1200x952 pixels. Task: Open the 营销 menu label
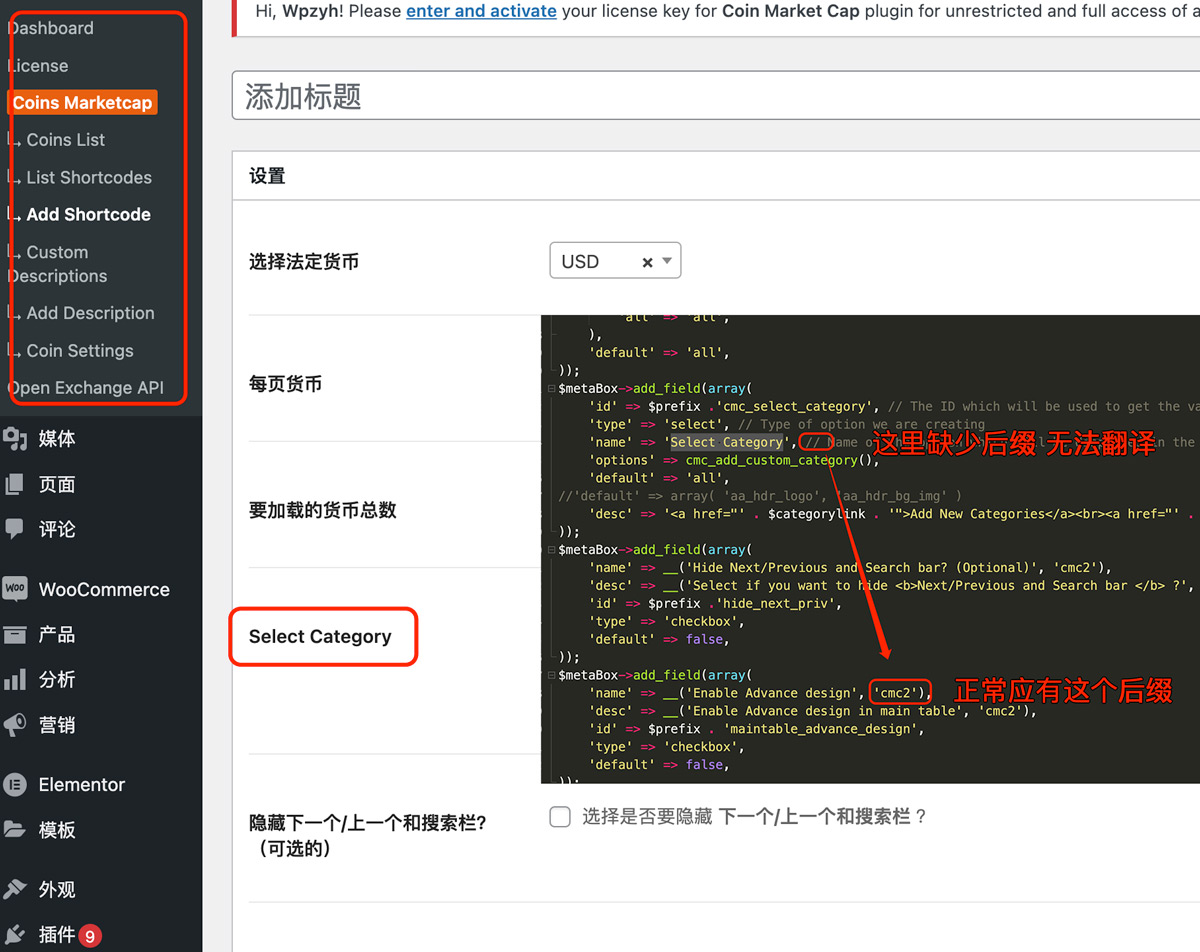pyautogui.click(x=57, y=725)
